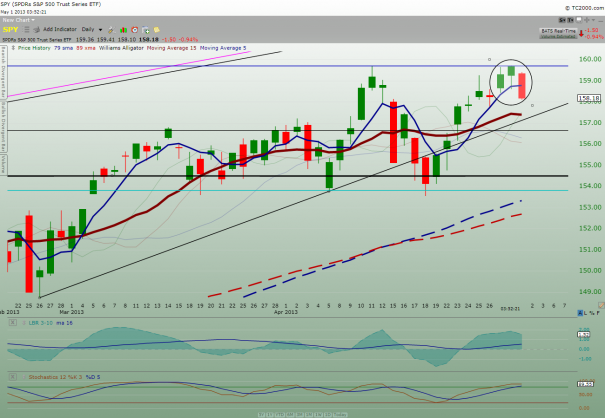
Task: Click Add Indicator
Action: (60, 29)
